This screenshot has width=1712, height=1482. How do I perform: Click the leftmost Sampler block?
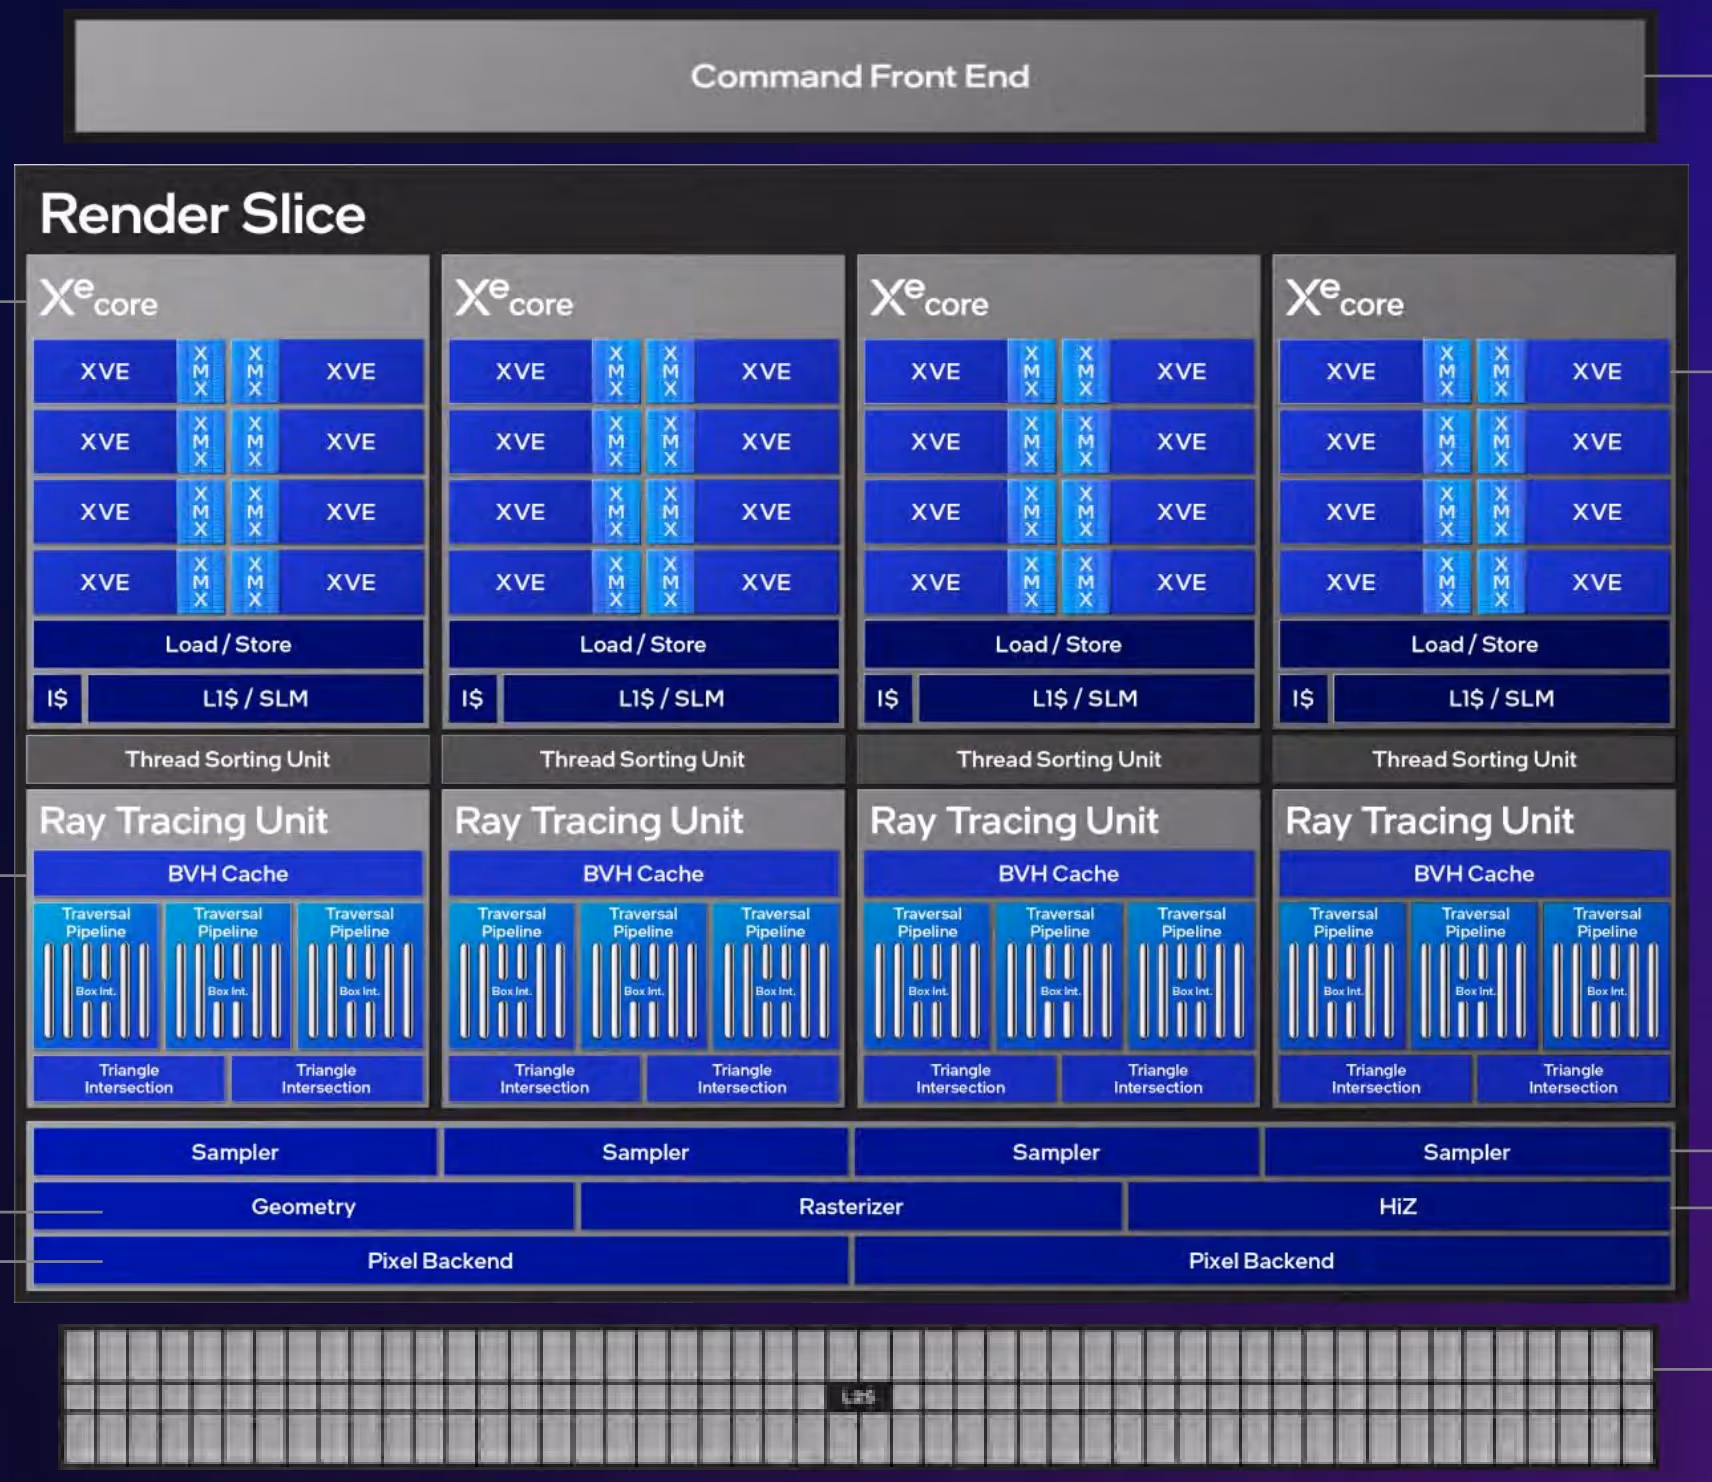point(235,1152)
